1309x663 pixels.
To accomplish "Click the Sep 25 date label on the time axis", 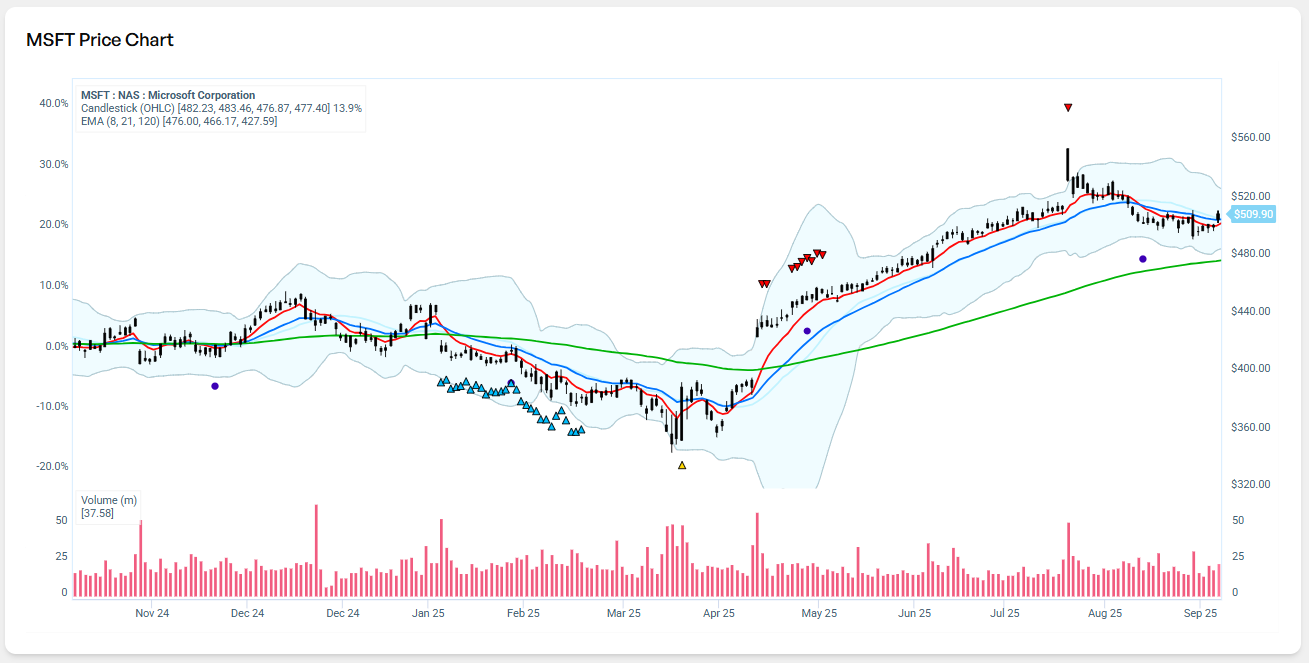I will (x=1201, y=613).
